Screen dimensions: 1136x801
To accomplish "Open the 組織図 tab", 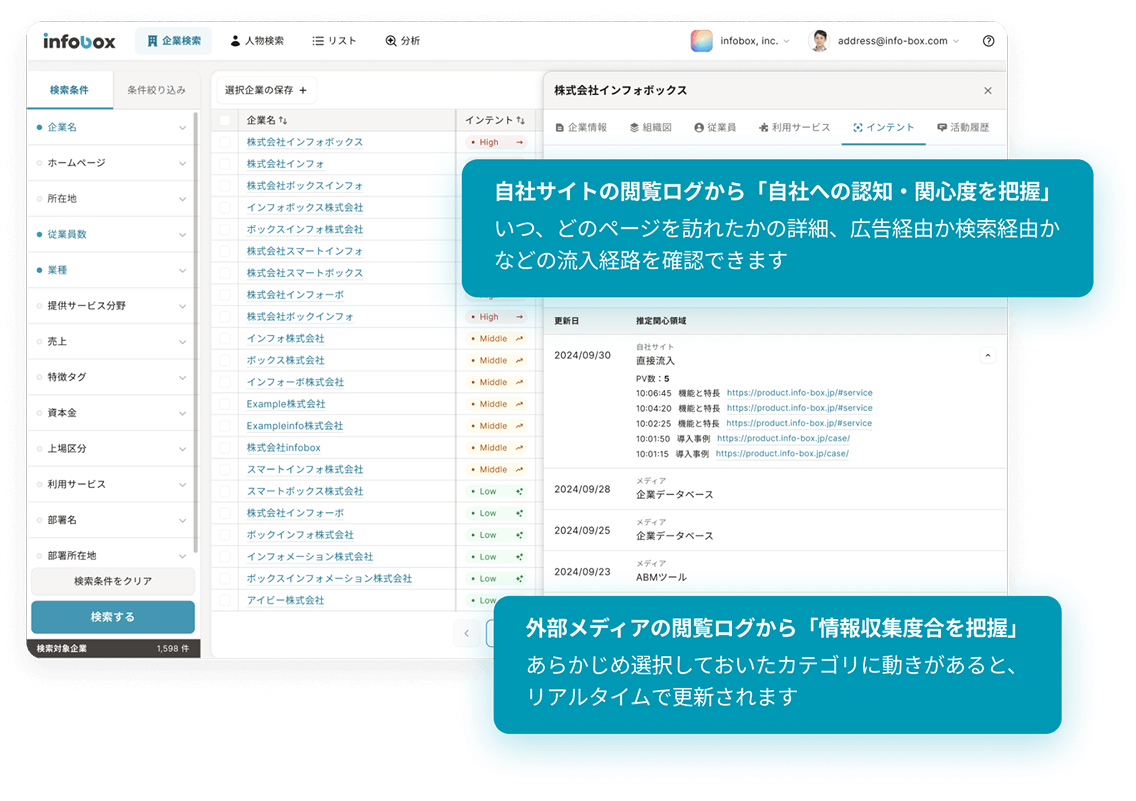I will (650, 128).
